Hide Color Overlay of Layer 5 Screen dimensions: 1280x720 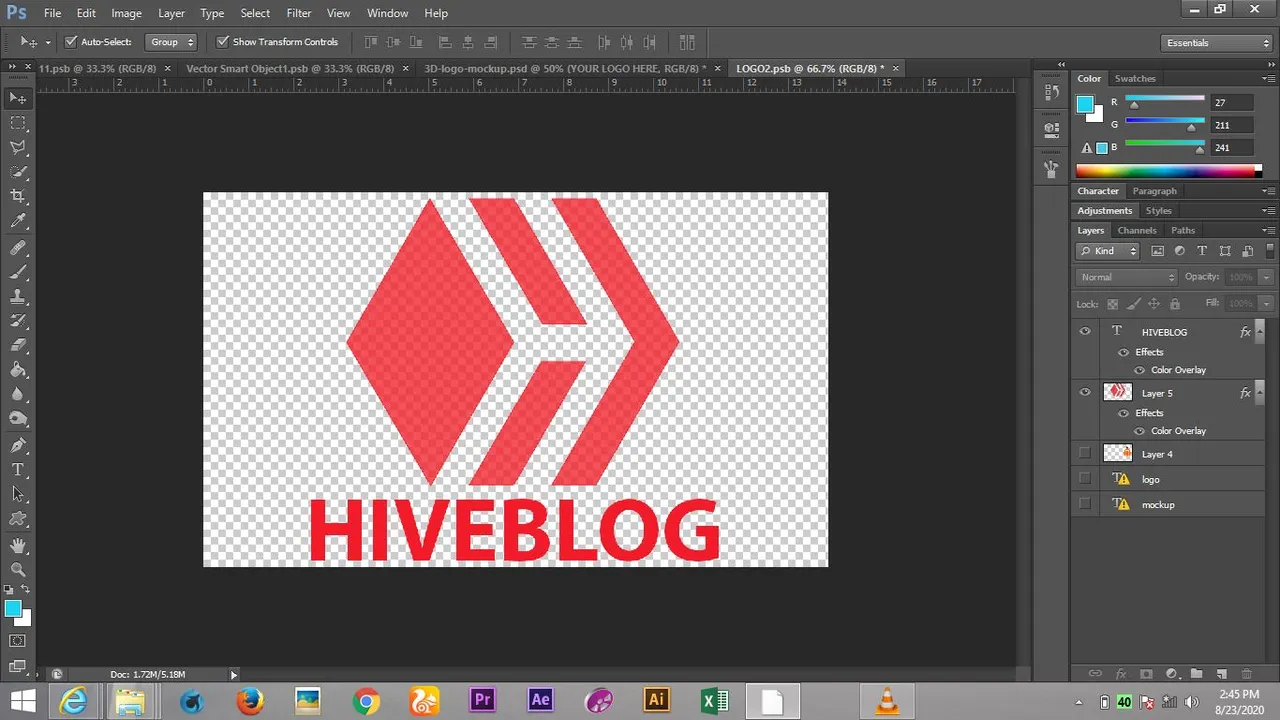[1139, 431]
